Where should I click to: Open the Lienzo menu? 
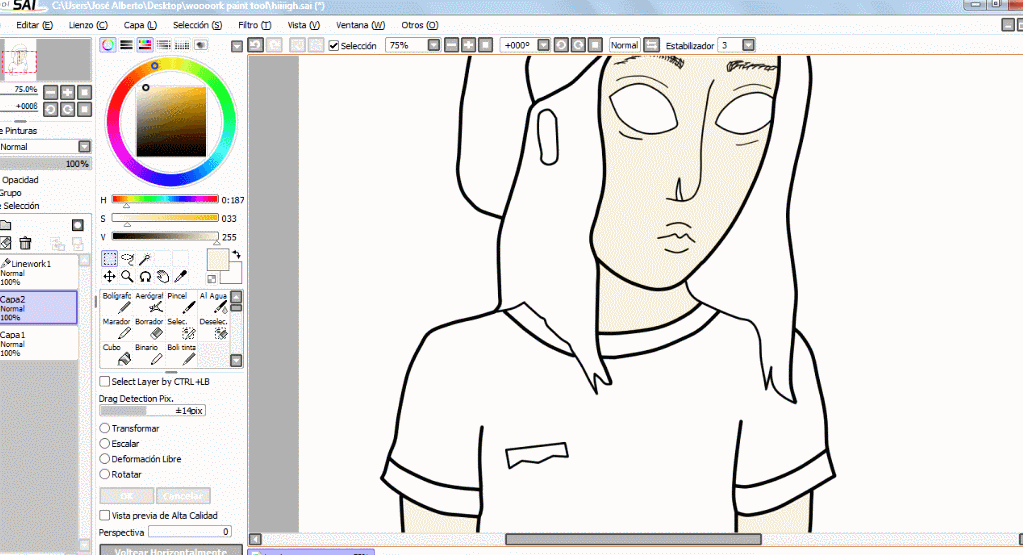tap(88, 25)
